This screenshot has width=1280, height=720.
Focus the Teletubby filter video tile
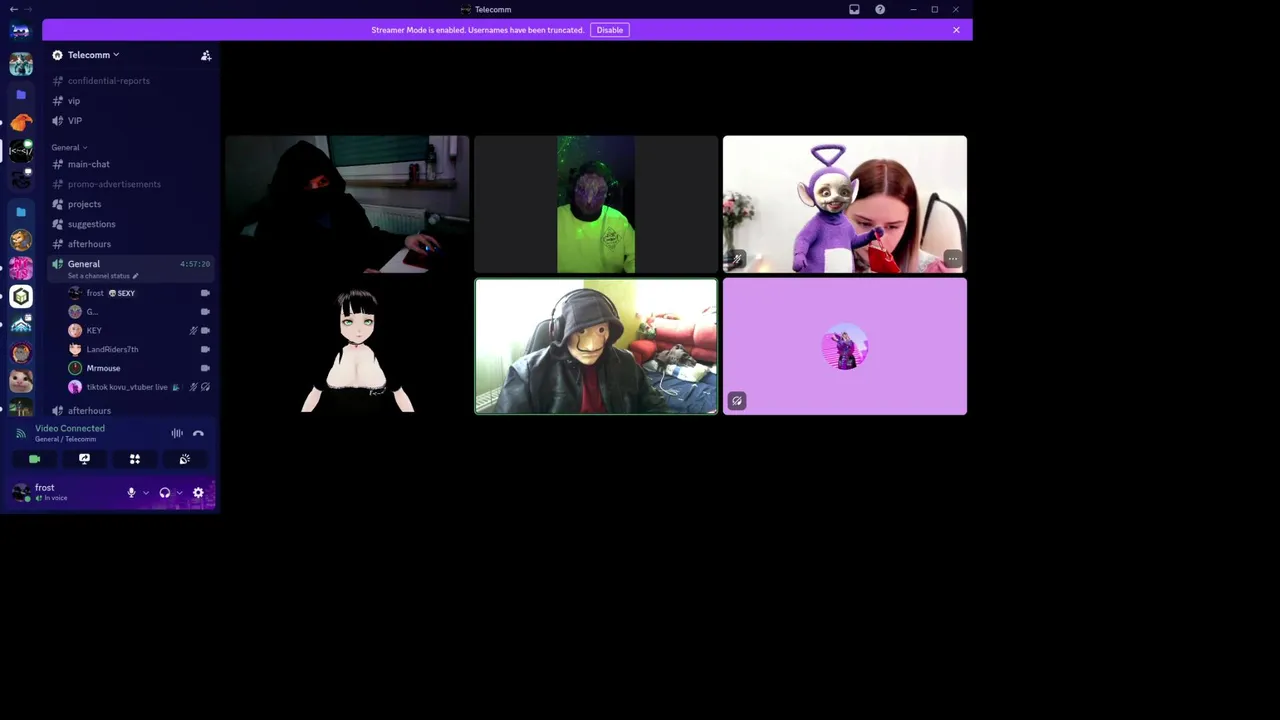[845, 204]
